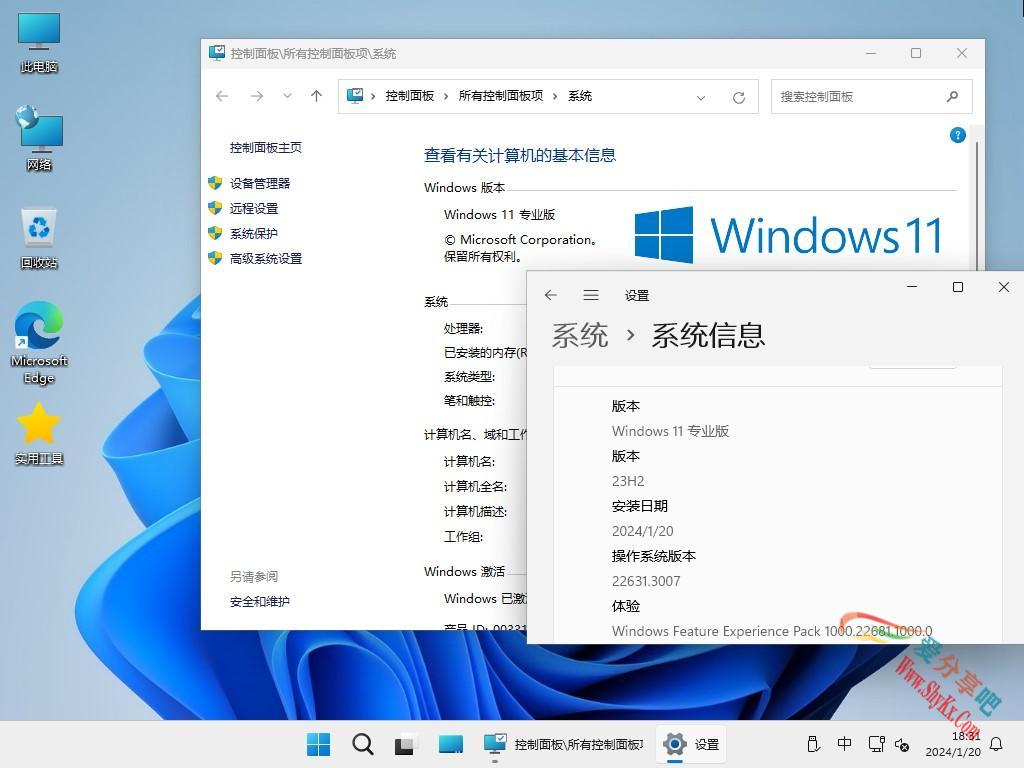Click the shield icon beside 高级系统设置
This screenshot has width=1024, height=768.
click(x=216, y=258)
